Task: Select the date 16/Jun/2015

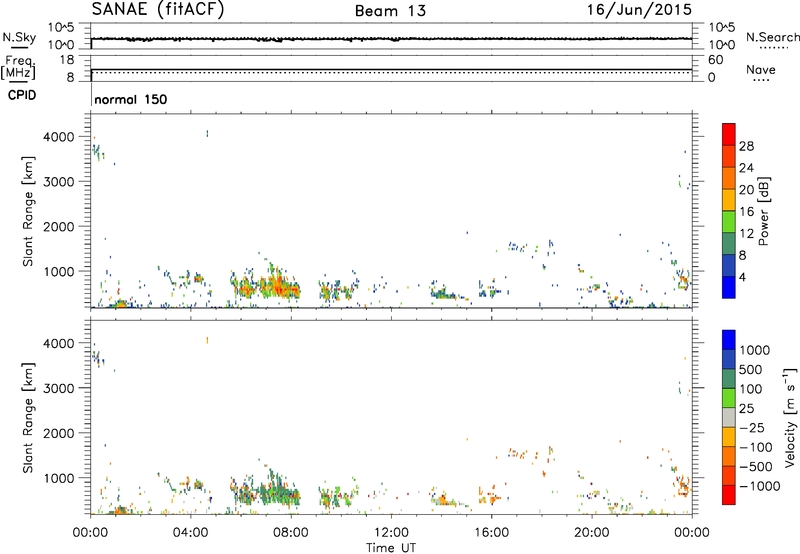Action: click(639, 10)
